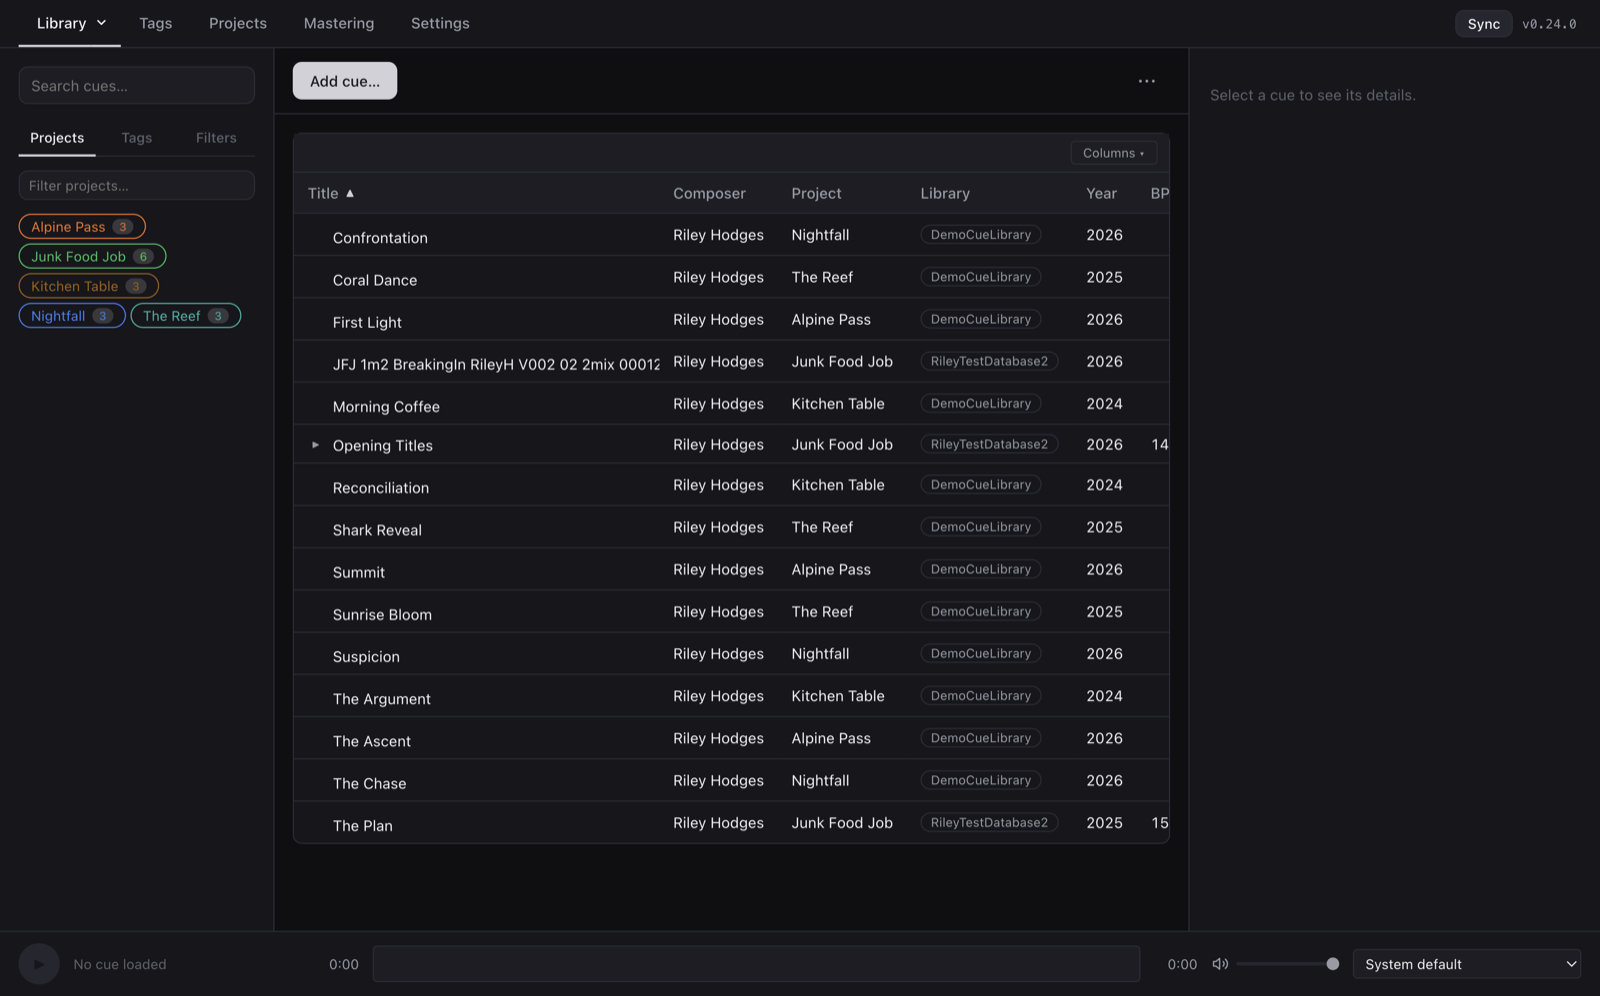Click year 2025 in Sunrise Bloom row
Screen dimensions: 1600x996
(1104, 612)
